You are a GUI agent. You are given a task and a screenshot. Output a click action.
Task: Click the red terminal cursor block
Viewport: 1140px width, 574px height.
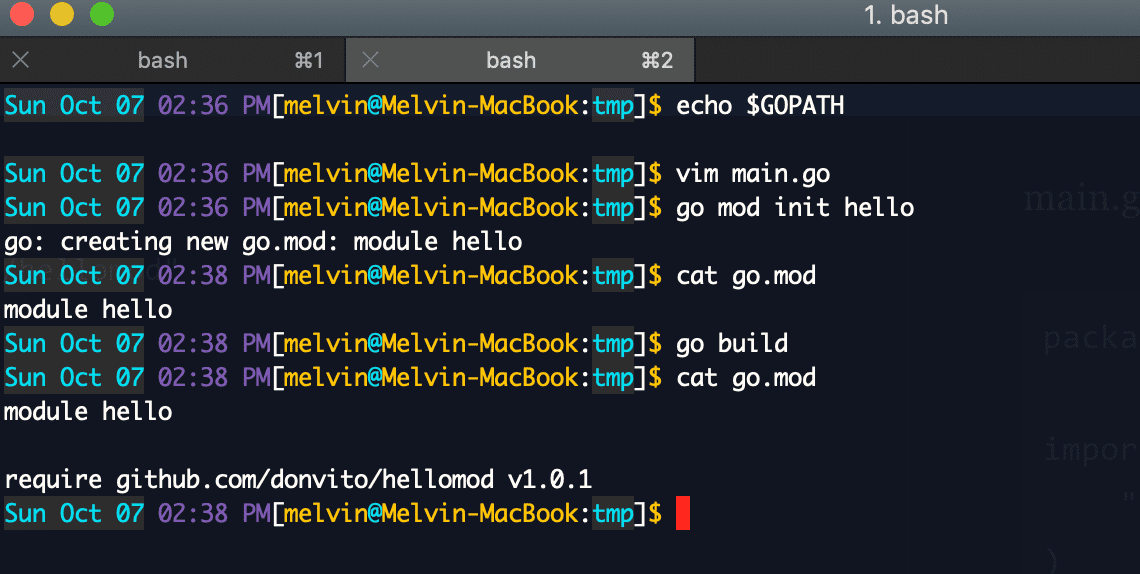[683, 514]
